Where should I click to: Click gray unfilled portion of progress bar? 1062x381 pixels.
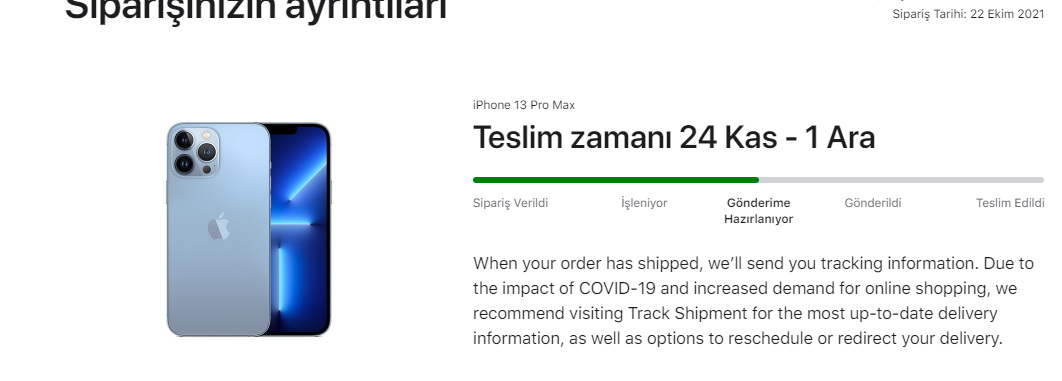[x=901, y=180]
